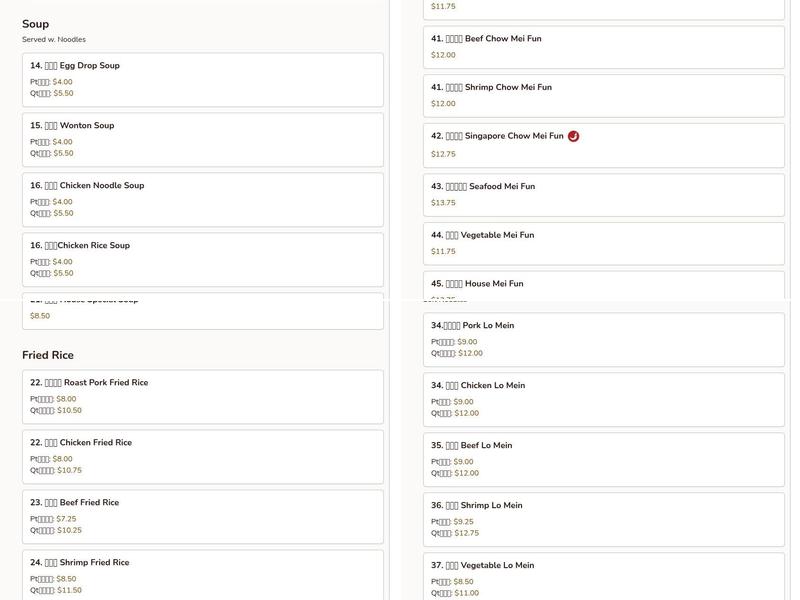
Task: Open the Shrimp Fried Rice card
Action: (x=202, y=575)
